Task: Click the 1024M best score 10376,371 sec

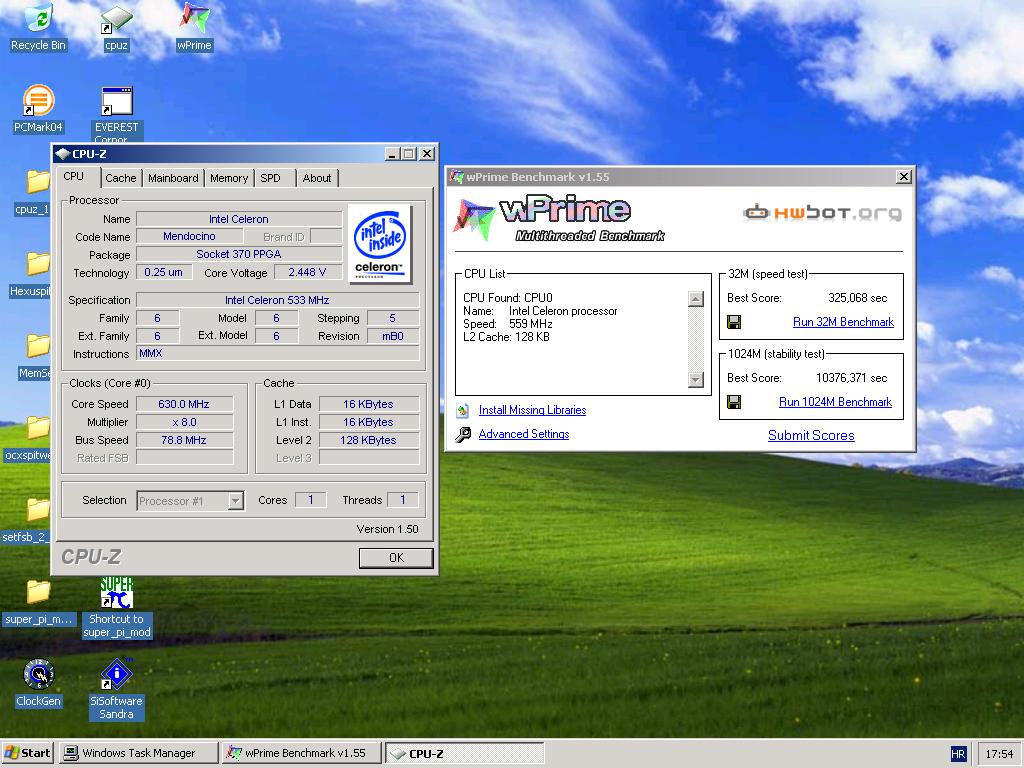Action: tap(852, 378)
